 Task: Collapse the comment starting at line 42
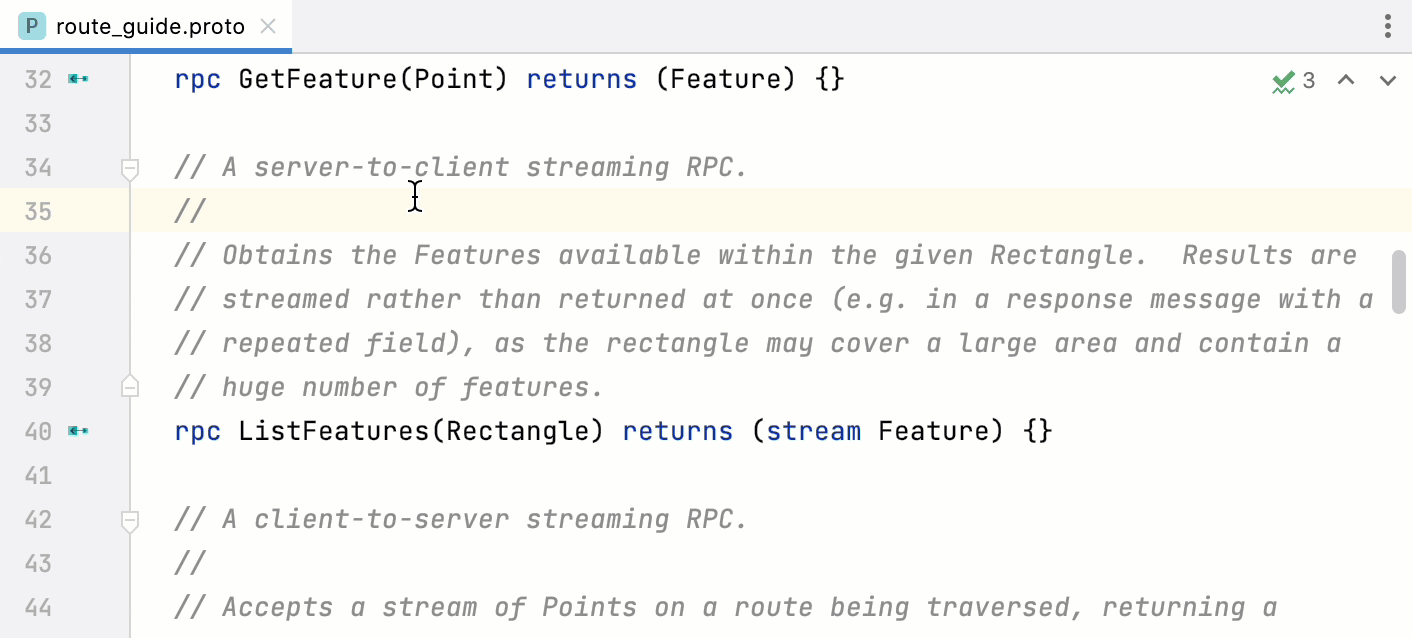pyautogui.click(x=129, y=520)
